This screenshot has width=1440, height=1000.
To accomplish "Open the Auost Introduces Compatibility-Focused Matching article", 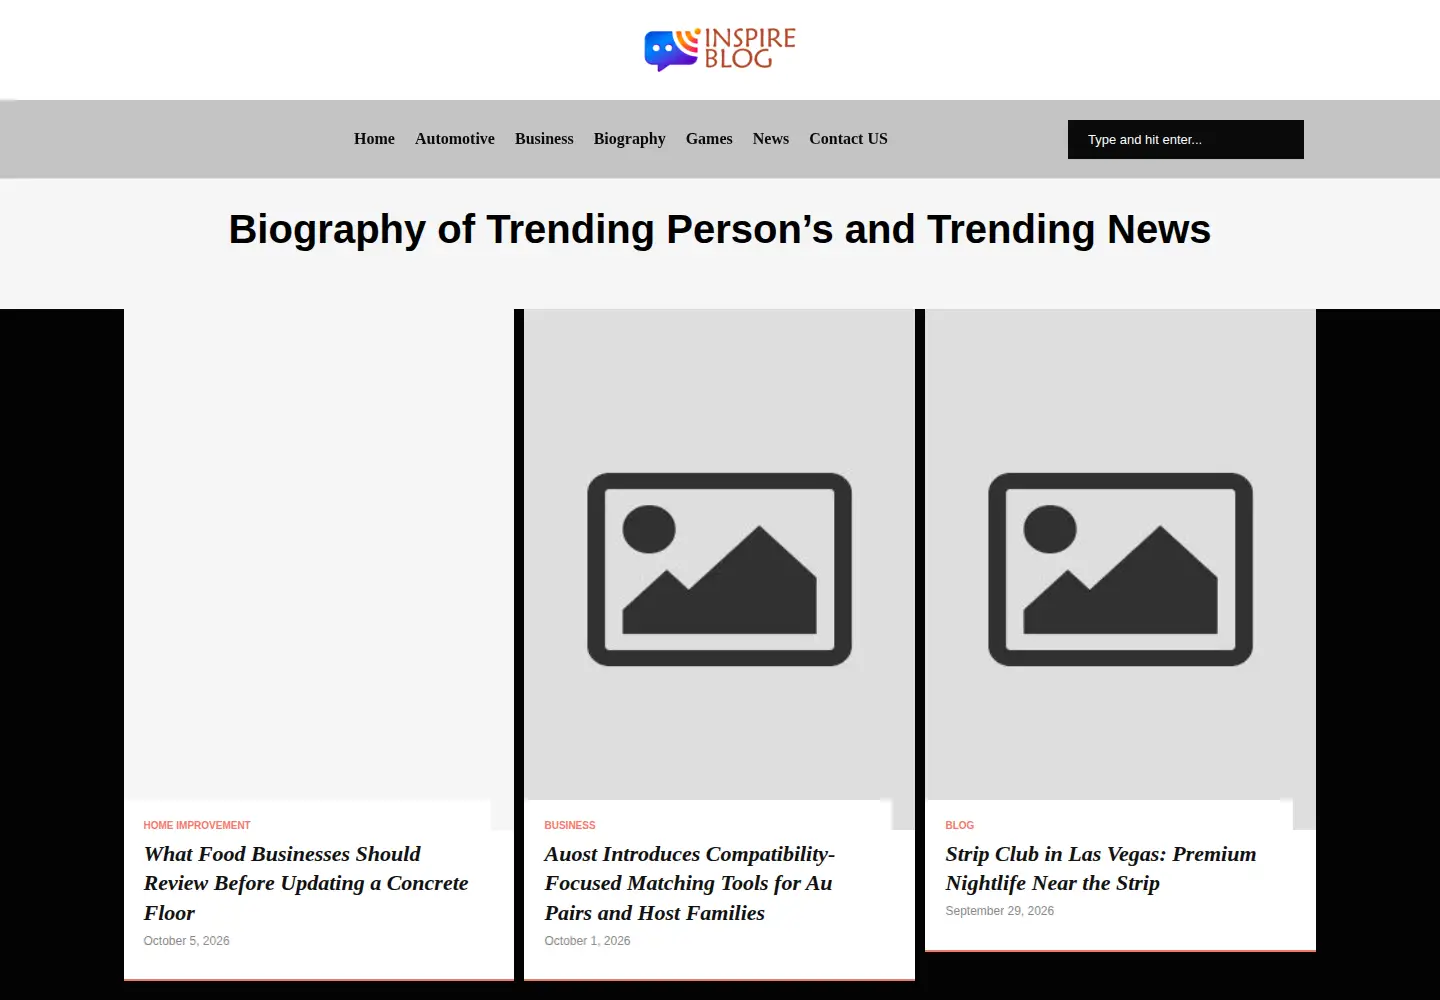I will point(690,883).
